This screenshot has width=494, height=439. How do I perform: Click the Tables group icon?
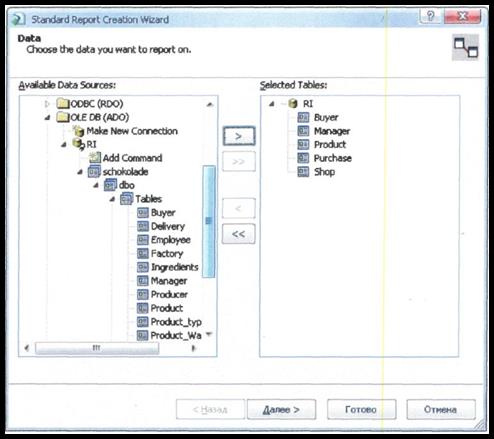[126, 199]
